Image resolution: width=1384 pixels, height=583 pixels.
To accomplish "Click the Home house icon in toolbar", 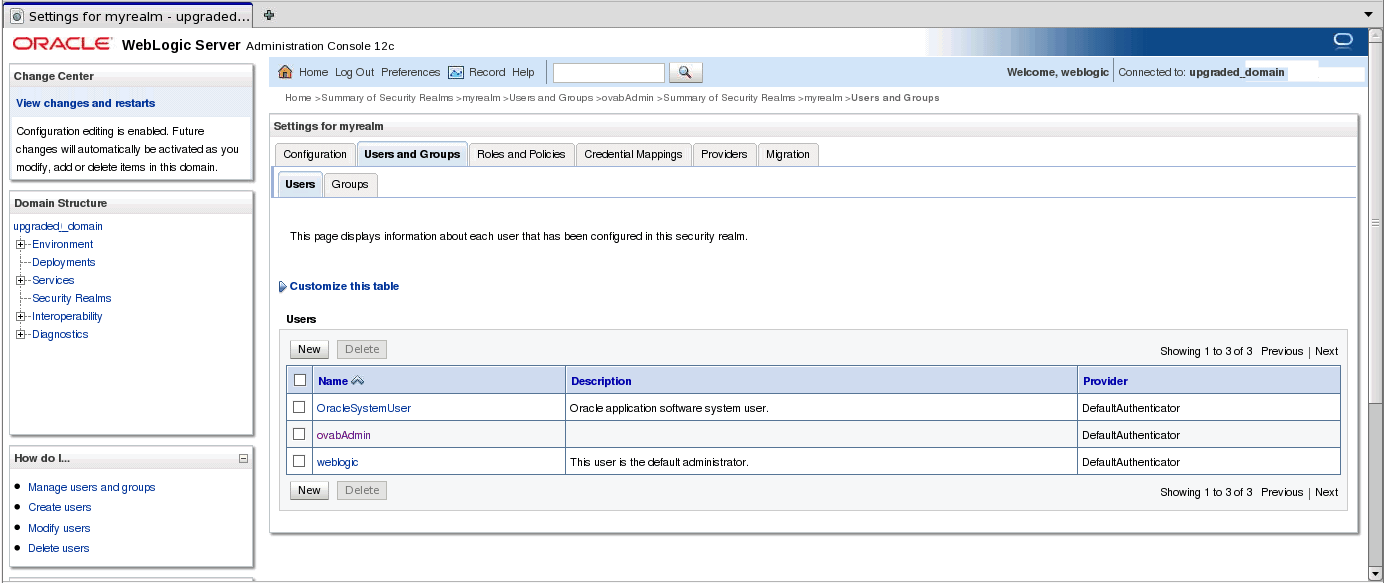I will pyautogui.click(x=285, y=72).
